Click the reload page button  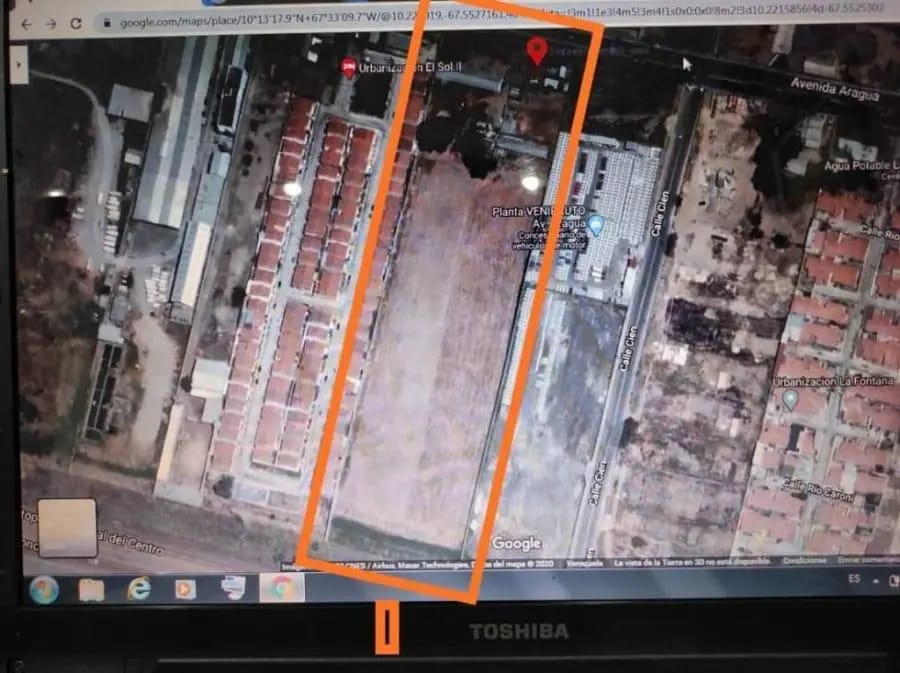coord(76,22)
